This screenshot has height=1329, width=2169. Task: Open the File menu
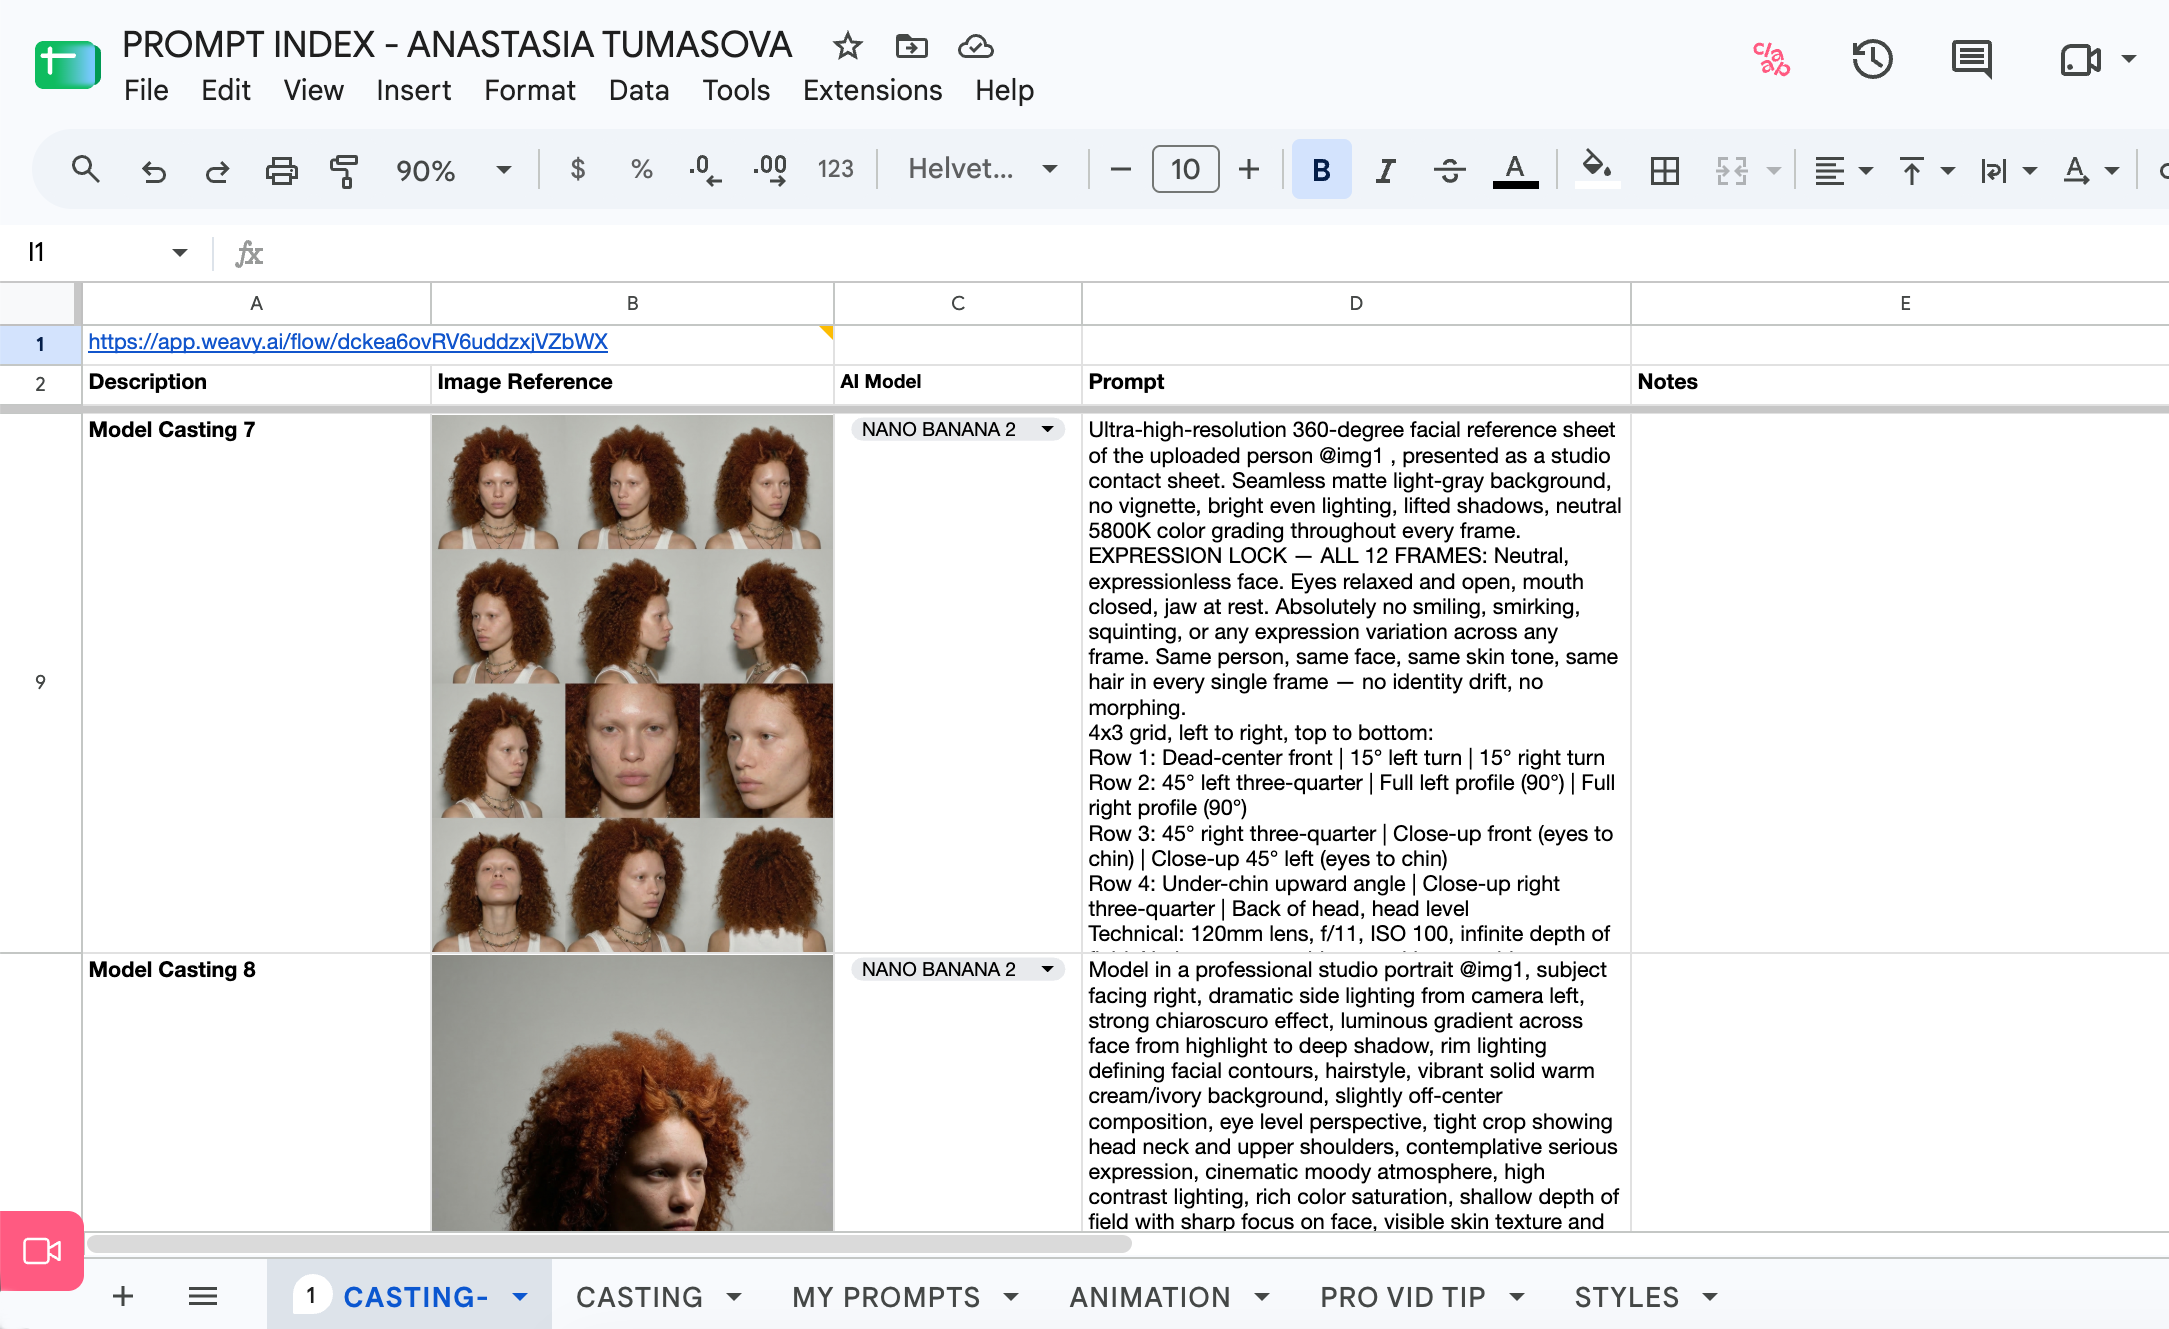tap(146, 90)
